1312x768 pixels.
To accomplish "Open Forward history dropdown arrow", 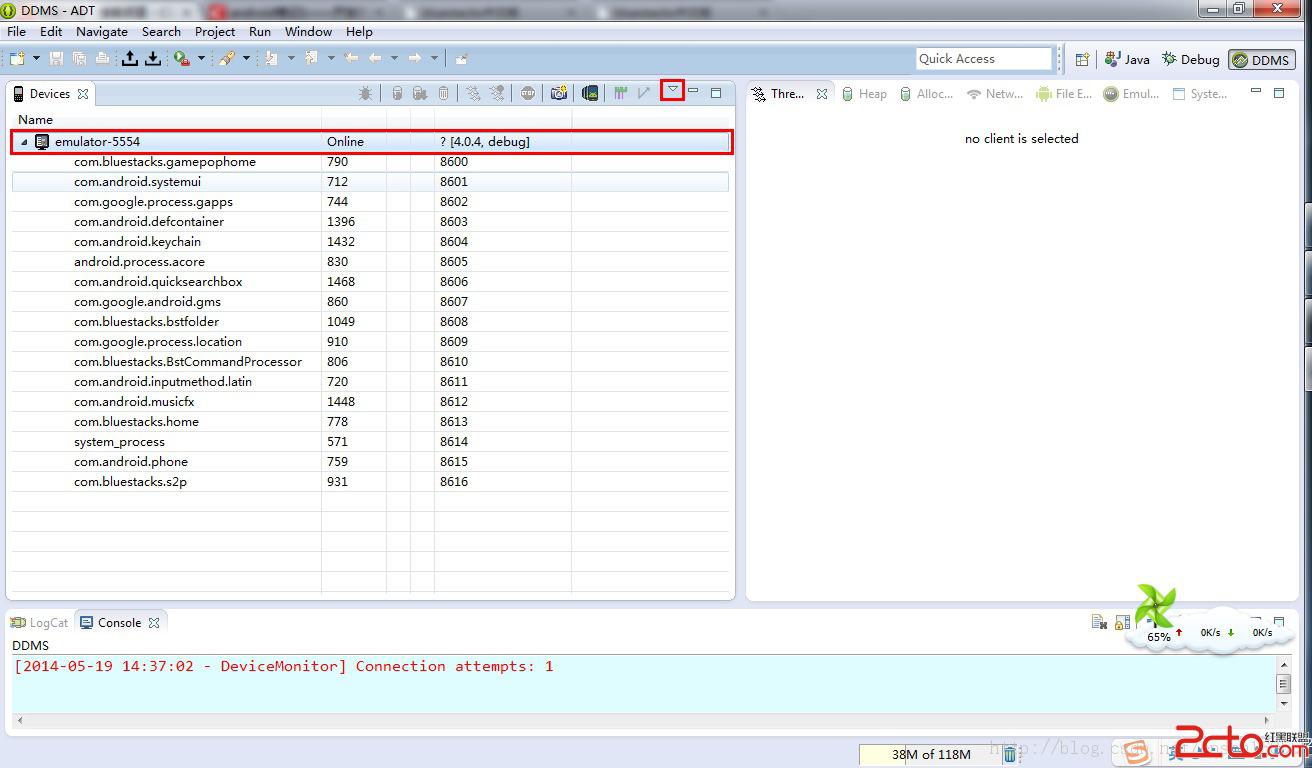I will click(x=433, y=59).
